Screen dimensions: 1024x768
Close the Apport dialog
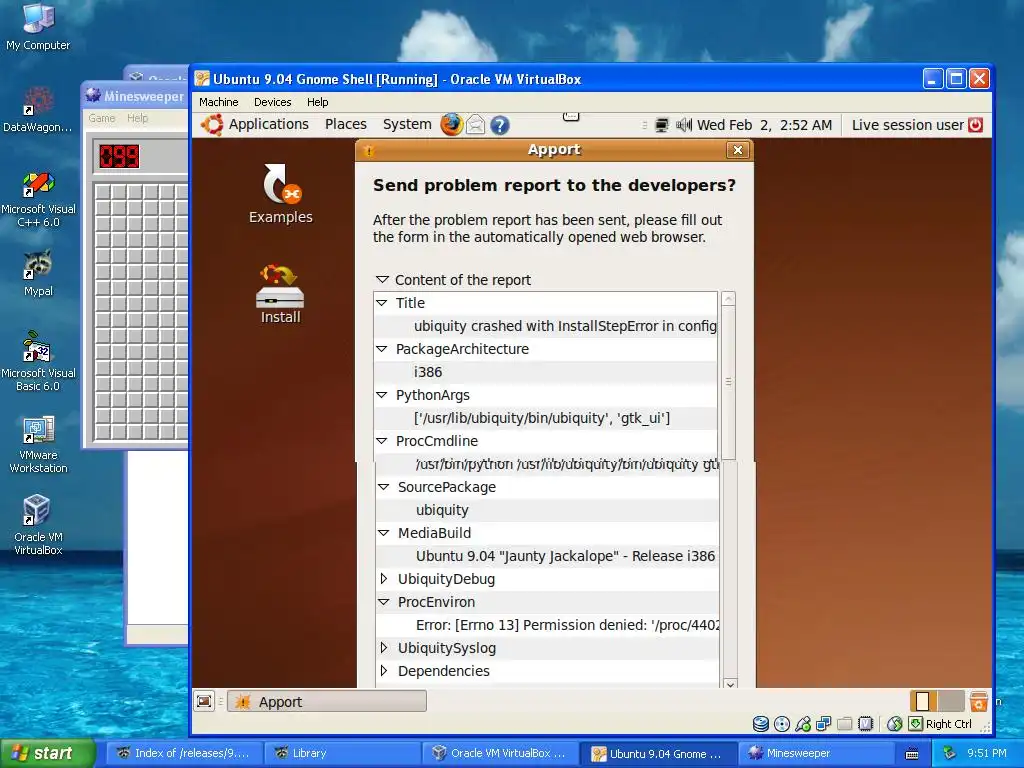(x=737, y=150)
